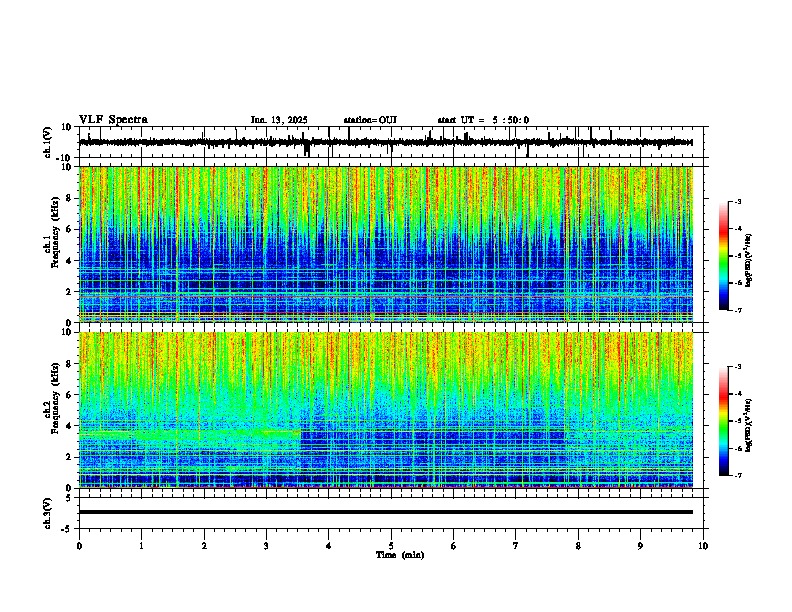Image resolution: width=792 pixels, height=612 pixels.
Task: Click the ch.1 color bar log(PSD) unit label
Action: coord(749,260)
